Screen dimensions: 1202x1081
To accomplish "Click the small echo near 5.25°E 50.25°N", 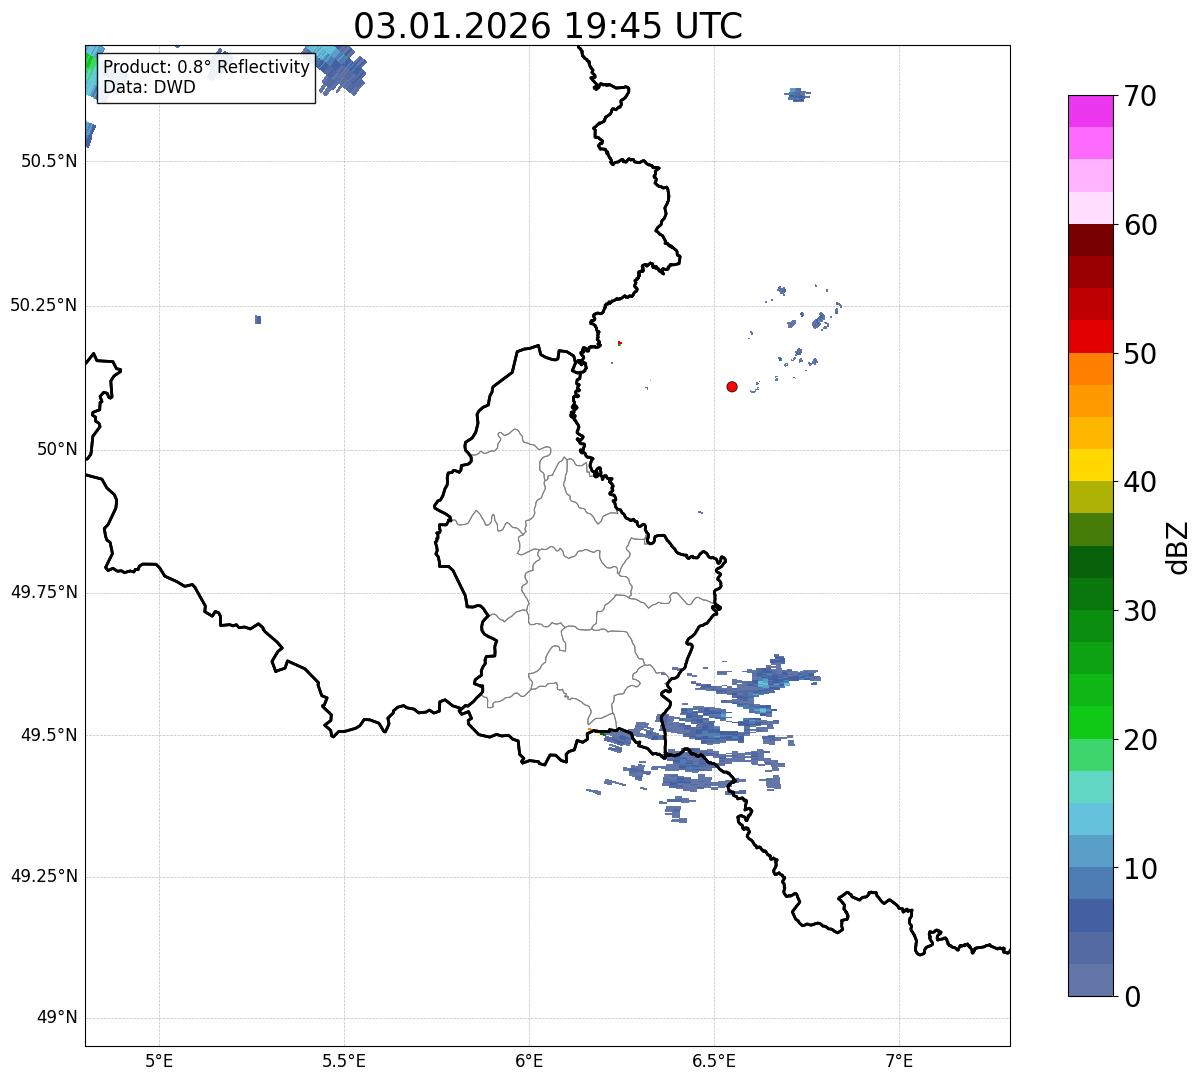I will pos(258,320).
